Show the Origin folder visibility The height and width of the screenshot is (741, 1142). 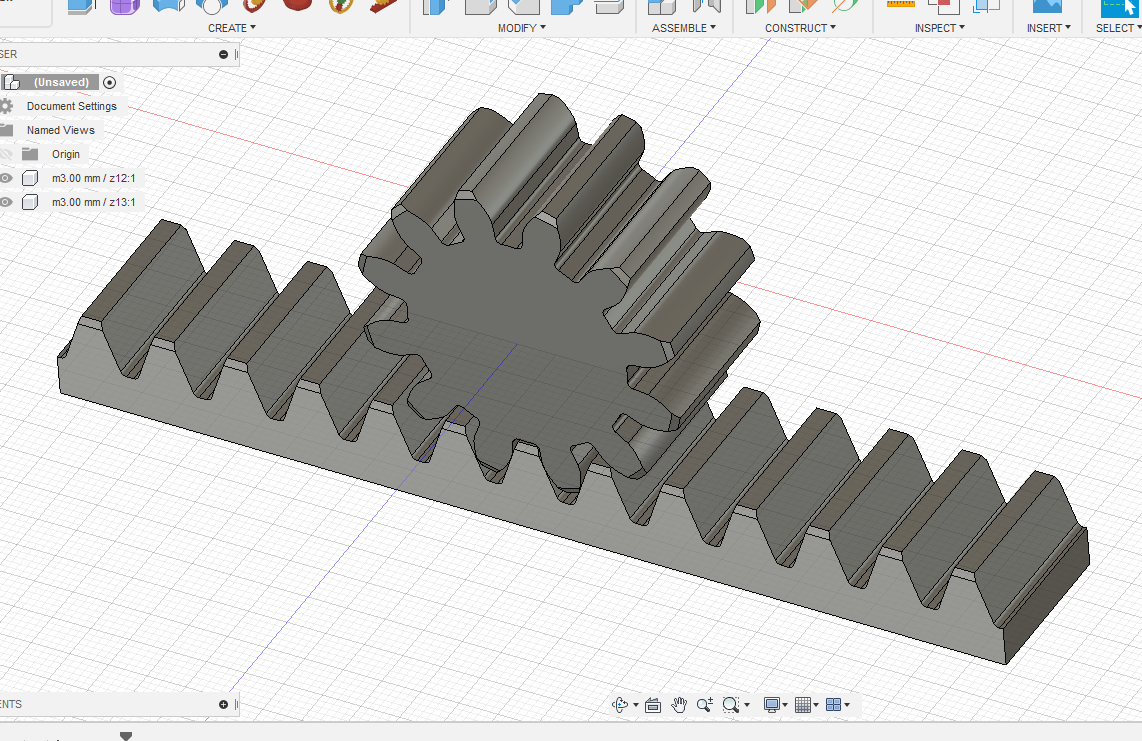6,154
